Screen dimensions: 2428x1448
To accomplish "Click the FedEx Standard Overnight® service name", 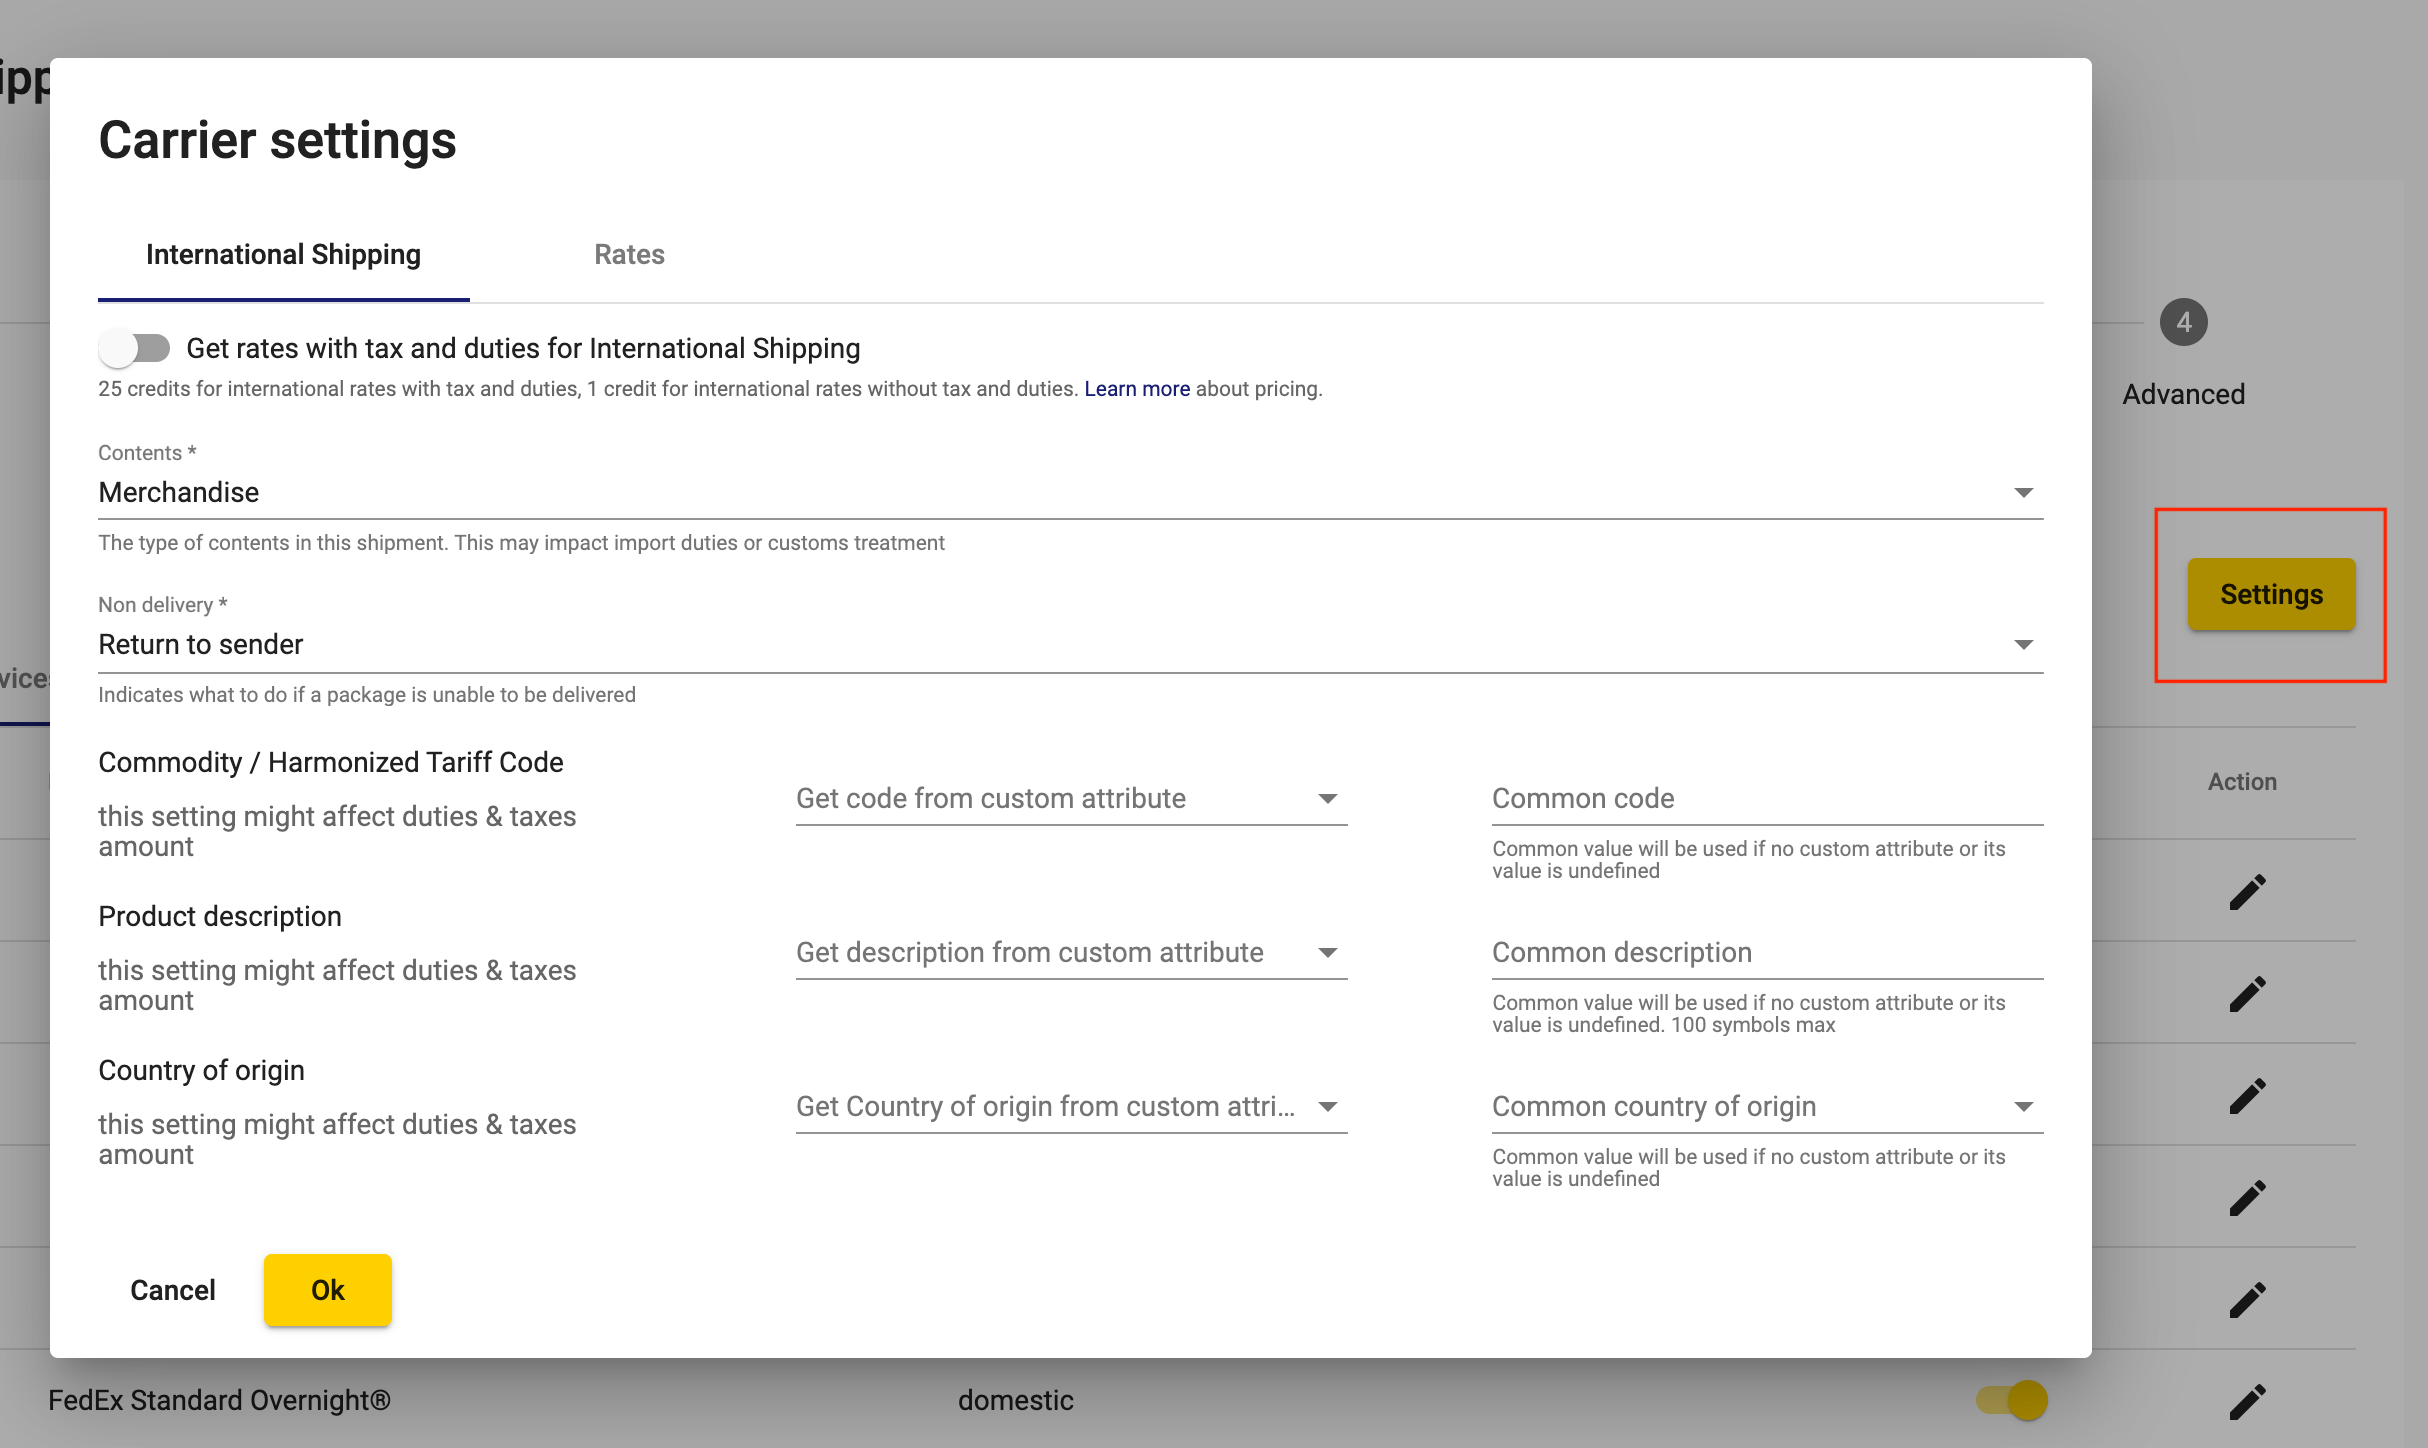I will pyautogui.click(x=219, y=1400).
